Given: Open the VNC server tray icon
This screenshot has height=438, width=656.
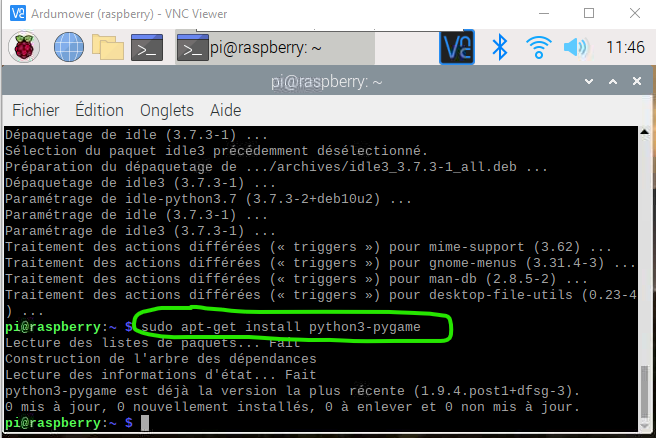Looking at the screenshot, I should click(x=457, y=47).
